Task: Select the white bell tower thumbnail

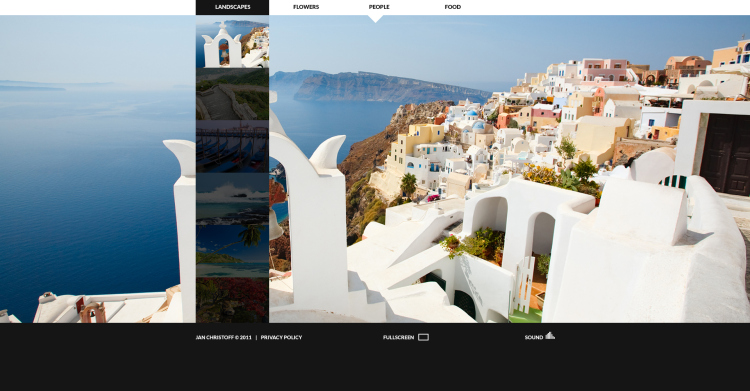Action: click(232, 42)
